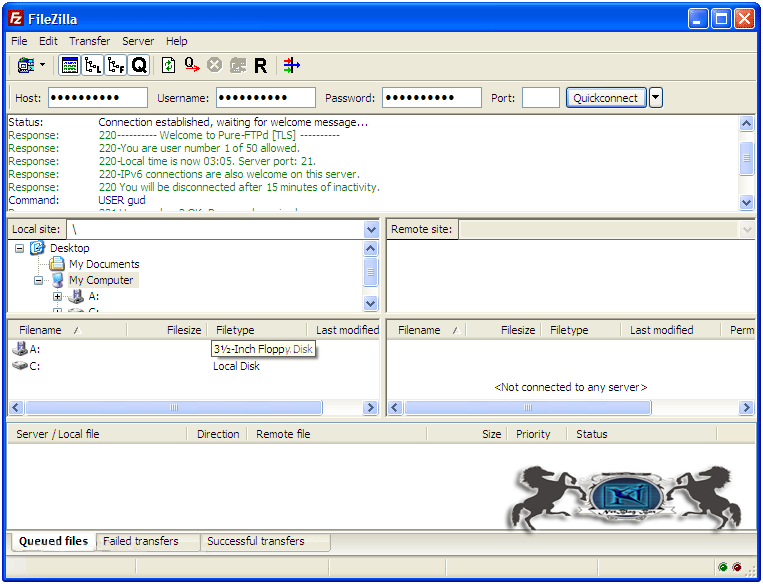Switch to the Failed transfers tab
This screenshot has width=763, height=584.
coord(141,541)
